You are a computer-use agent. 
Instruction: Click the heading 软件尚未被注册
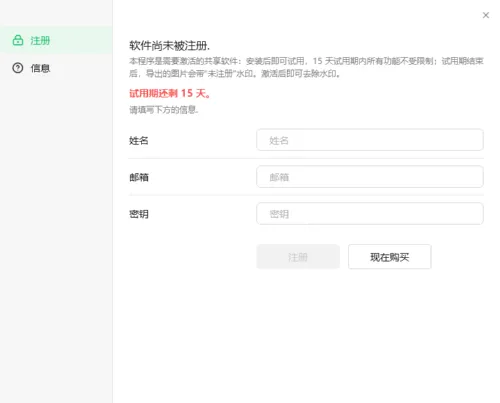(169, 45)
